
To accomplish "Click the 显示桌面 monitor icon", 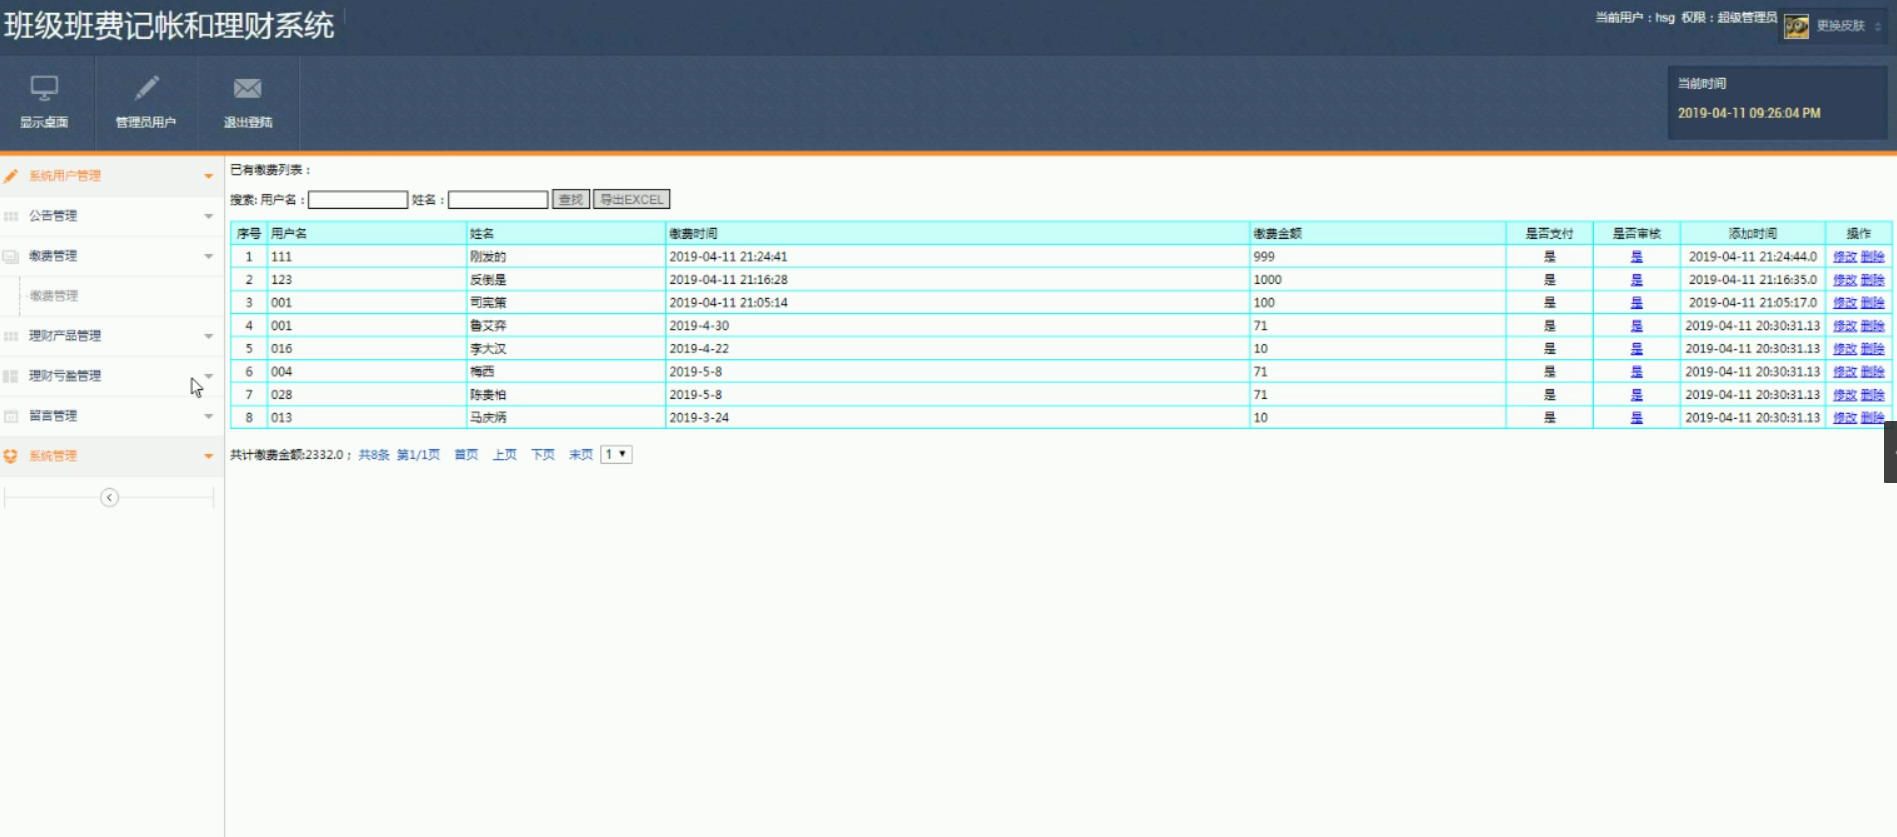I will tap(44, 88).
